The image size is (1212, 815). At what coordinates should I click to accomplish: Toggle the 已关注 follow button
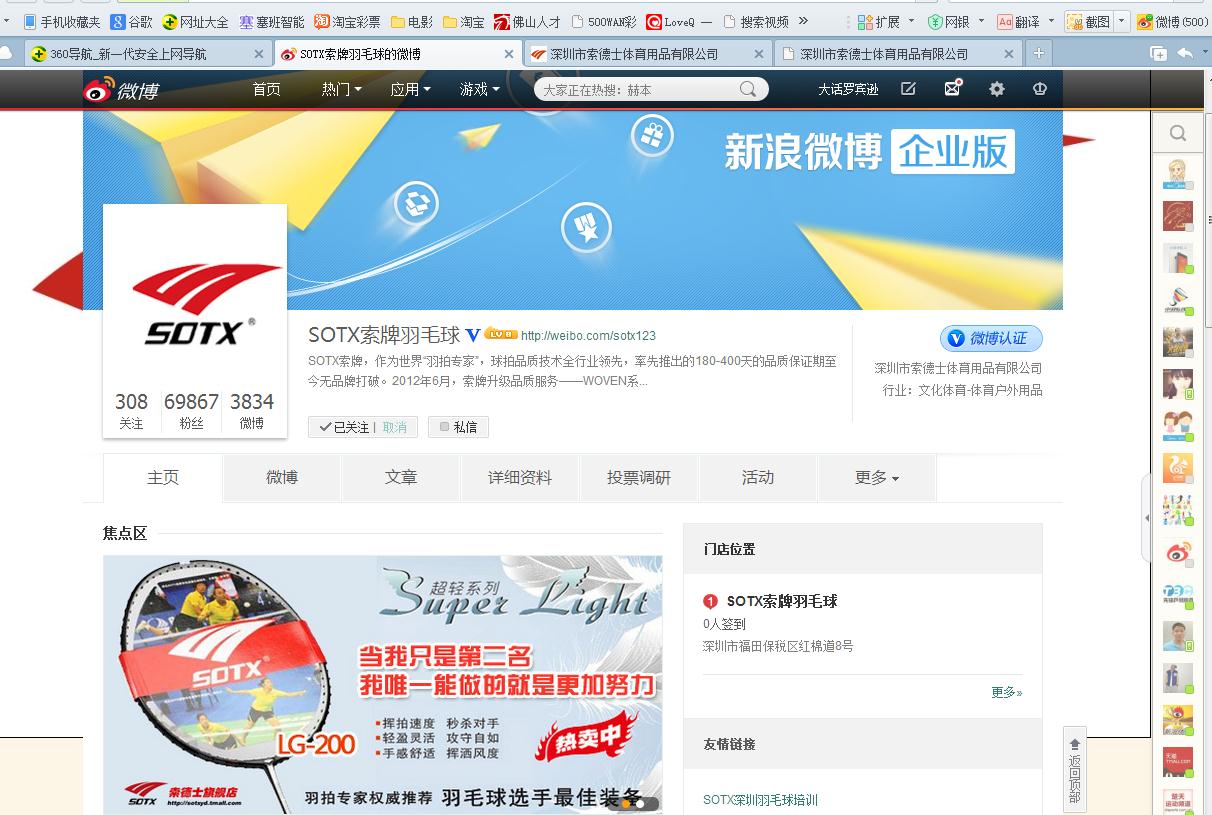(x=345, y=427)
